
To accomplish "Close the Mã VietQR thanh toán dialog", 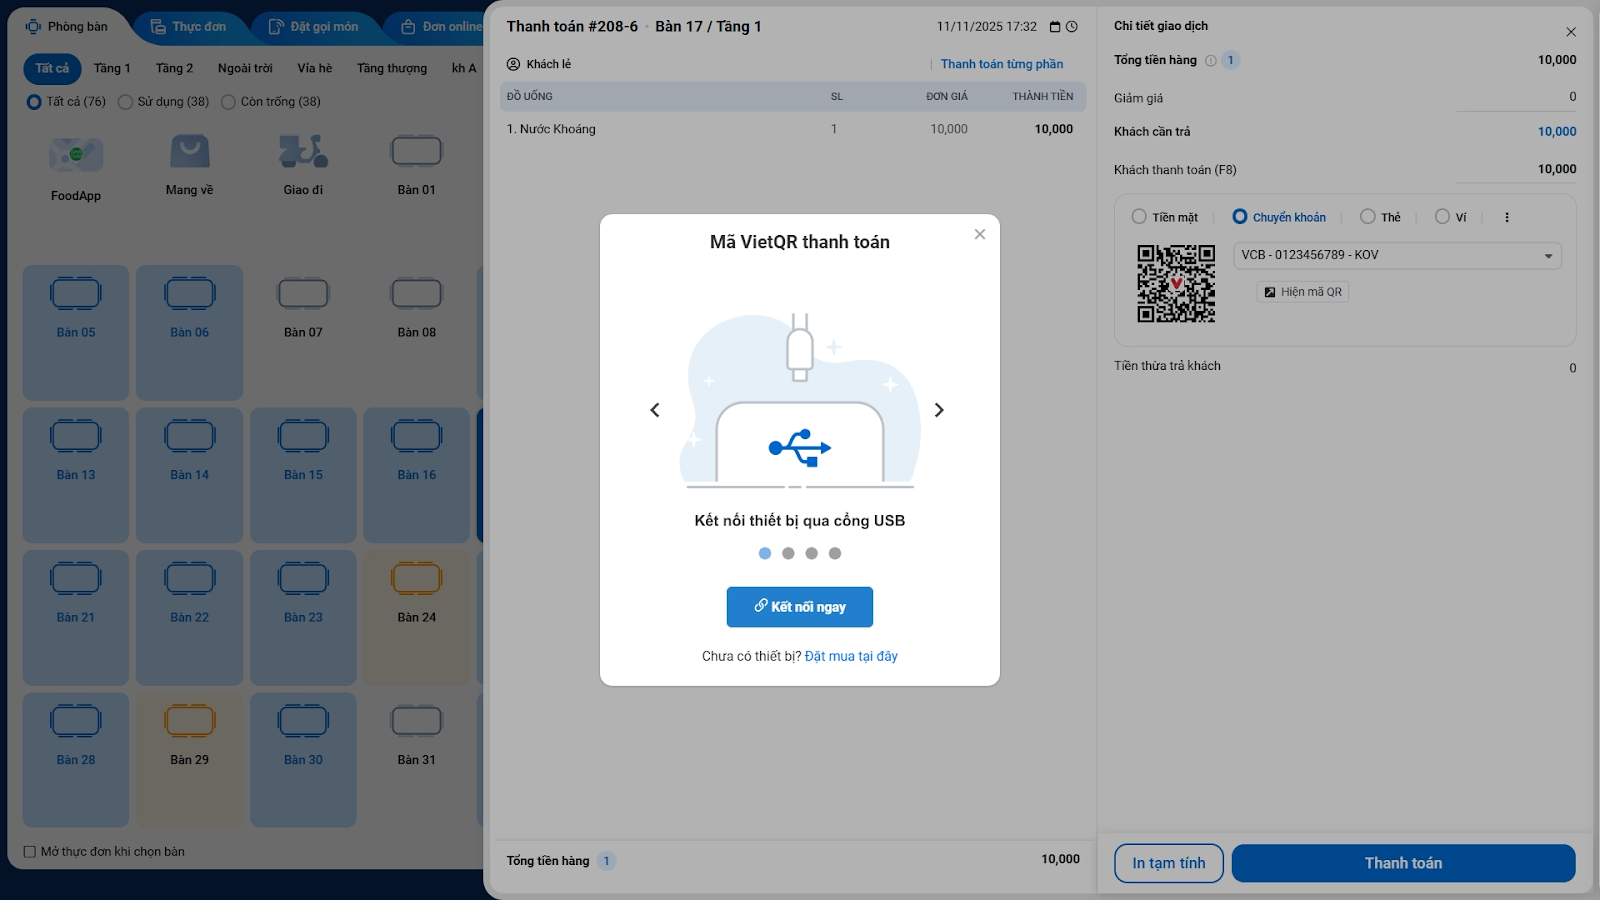I will (x=980, y=234).
